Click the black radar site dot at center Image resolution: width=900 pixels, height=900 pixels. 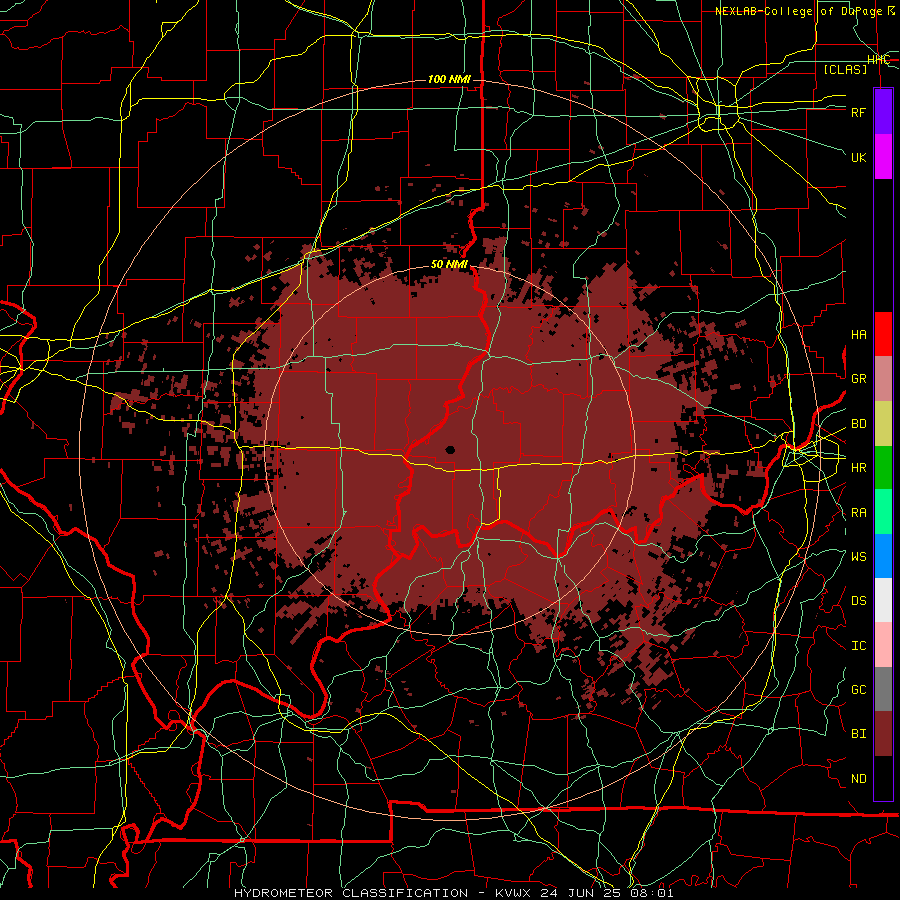click(x=450, y=450)
